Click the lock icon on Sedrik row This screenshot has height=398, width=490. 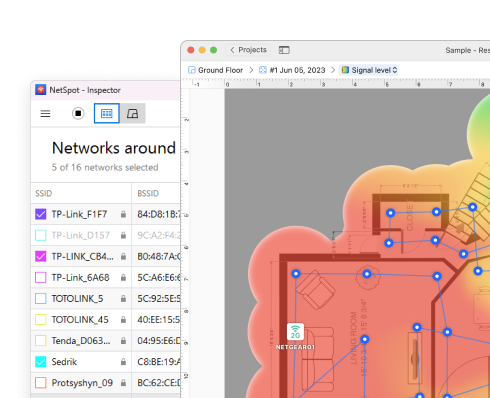click(123, 362)
